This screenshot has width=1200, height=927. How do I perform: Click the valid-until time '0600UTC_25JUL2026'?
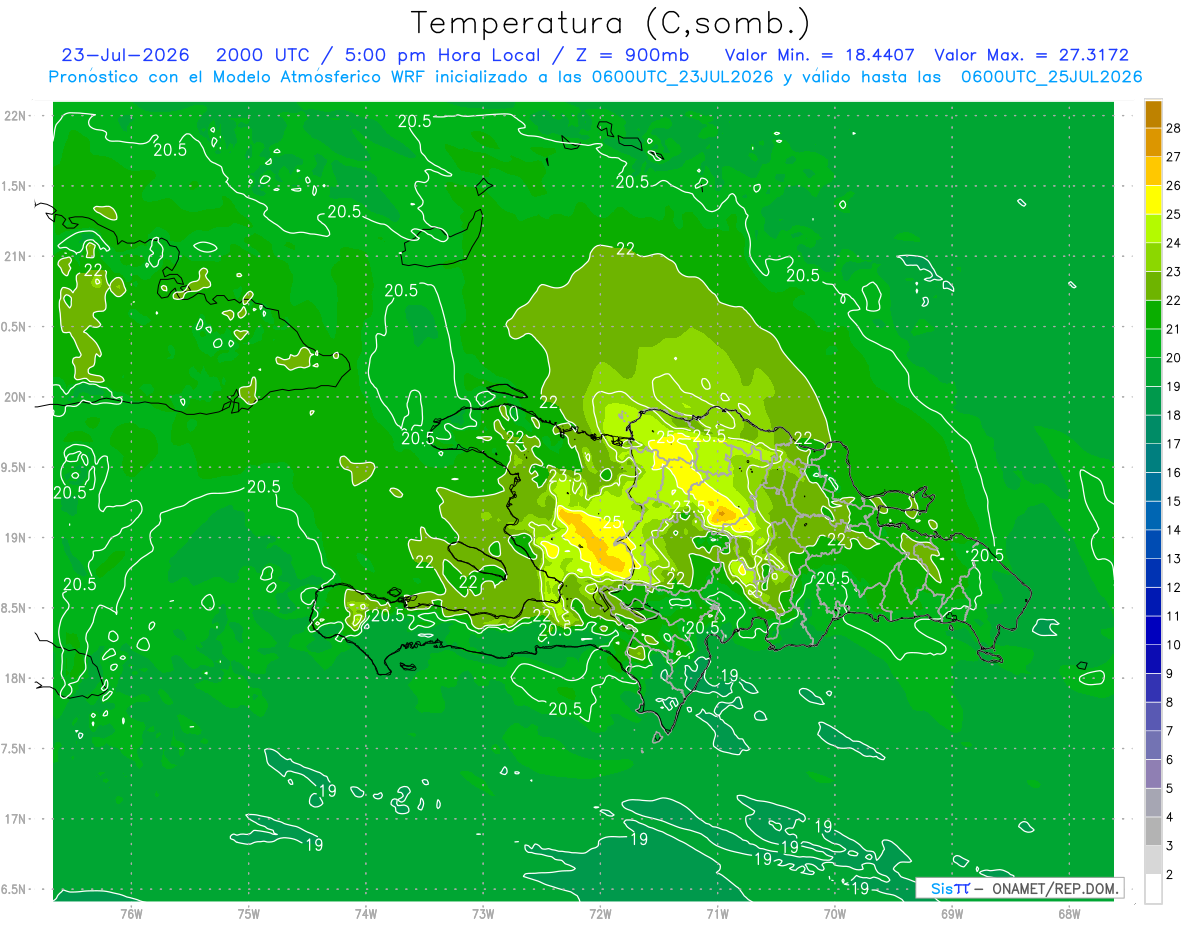coord(1051,77)
